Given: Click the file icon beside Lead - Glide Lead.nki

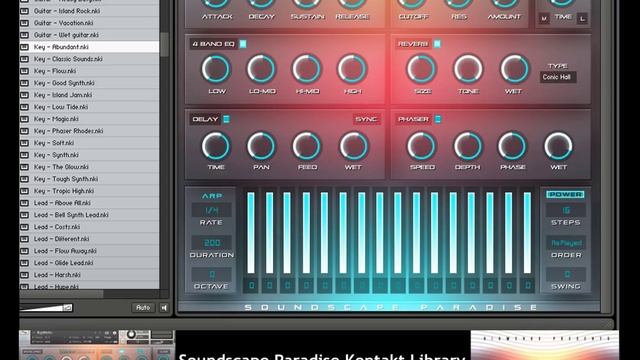Looking at the screenshot, I should click(24, 263).
